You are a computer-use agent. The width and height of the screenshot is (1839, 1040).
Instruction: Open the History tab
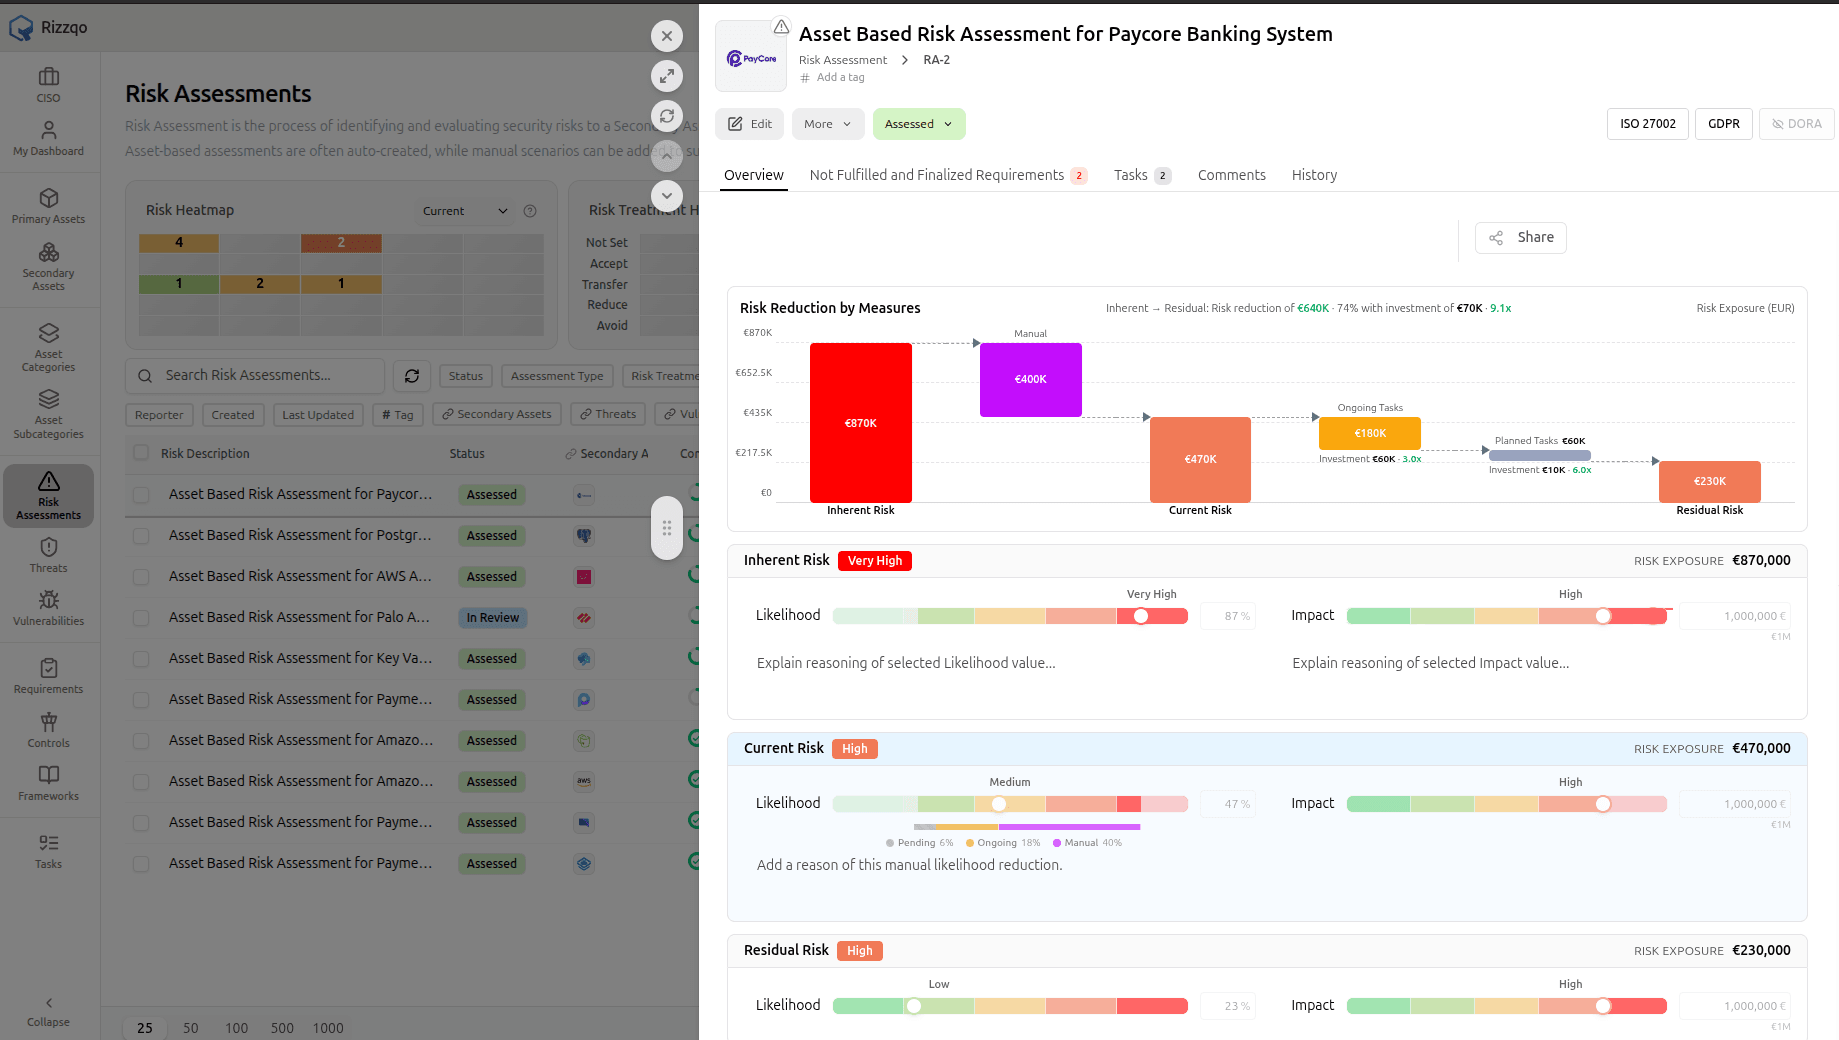click(1314, 175)
